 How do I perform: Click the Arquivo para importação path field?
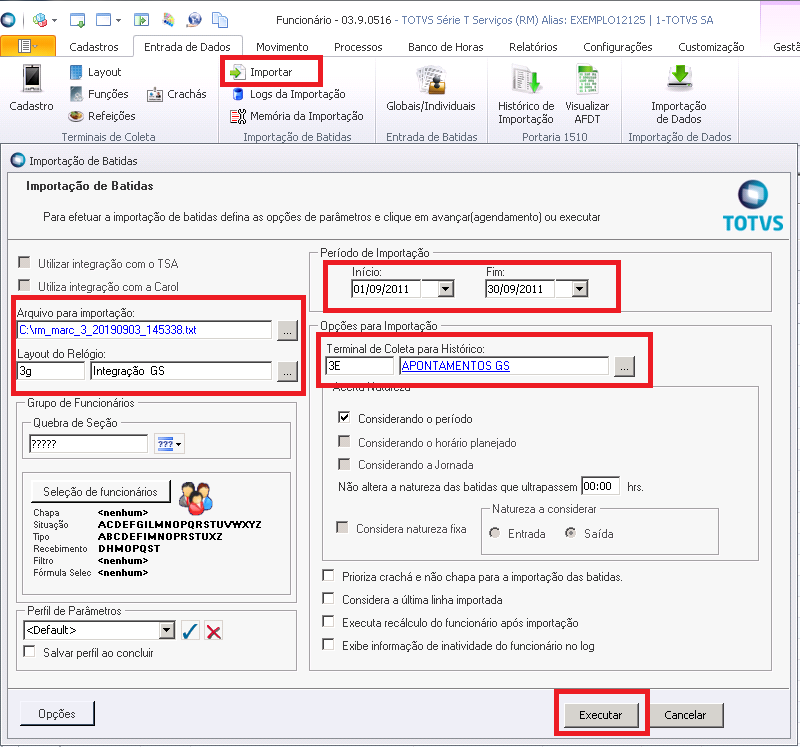click(x=144, y=330)
